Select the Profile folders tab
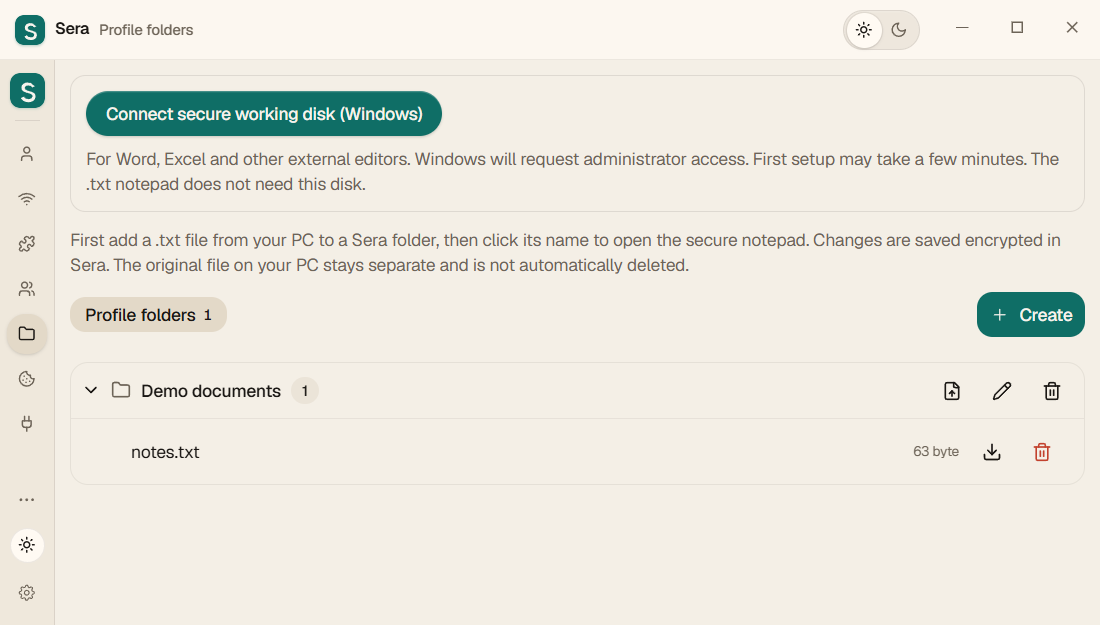Screen dimensions: 1100x625 click(x=148, y=314)
